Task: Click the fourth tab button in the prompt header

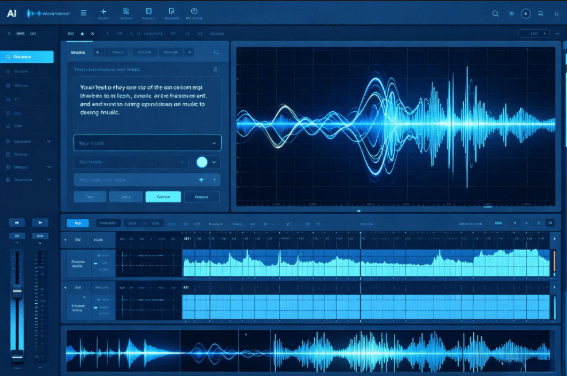Action: pos(171,52)
